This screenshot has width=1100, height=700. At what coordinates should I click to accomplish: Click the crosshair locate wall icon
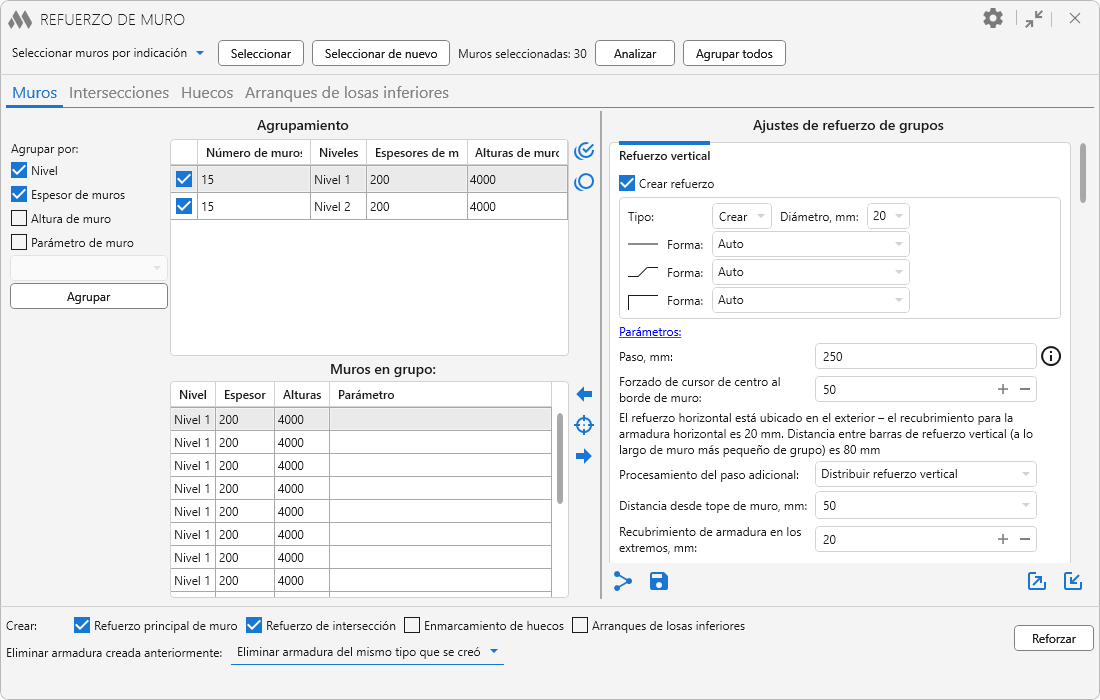point(585,426)
